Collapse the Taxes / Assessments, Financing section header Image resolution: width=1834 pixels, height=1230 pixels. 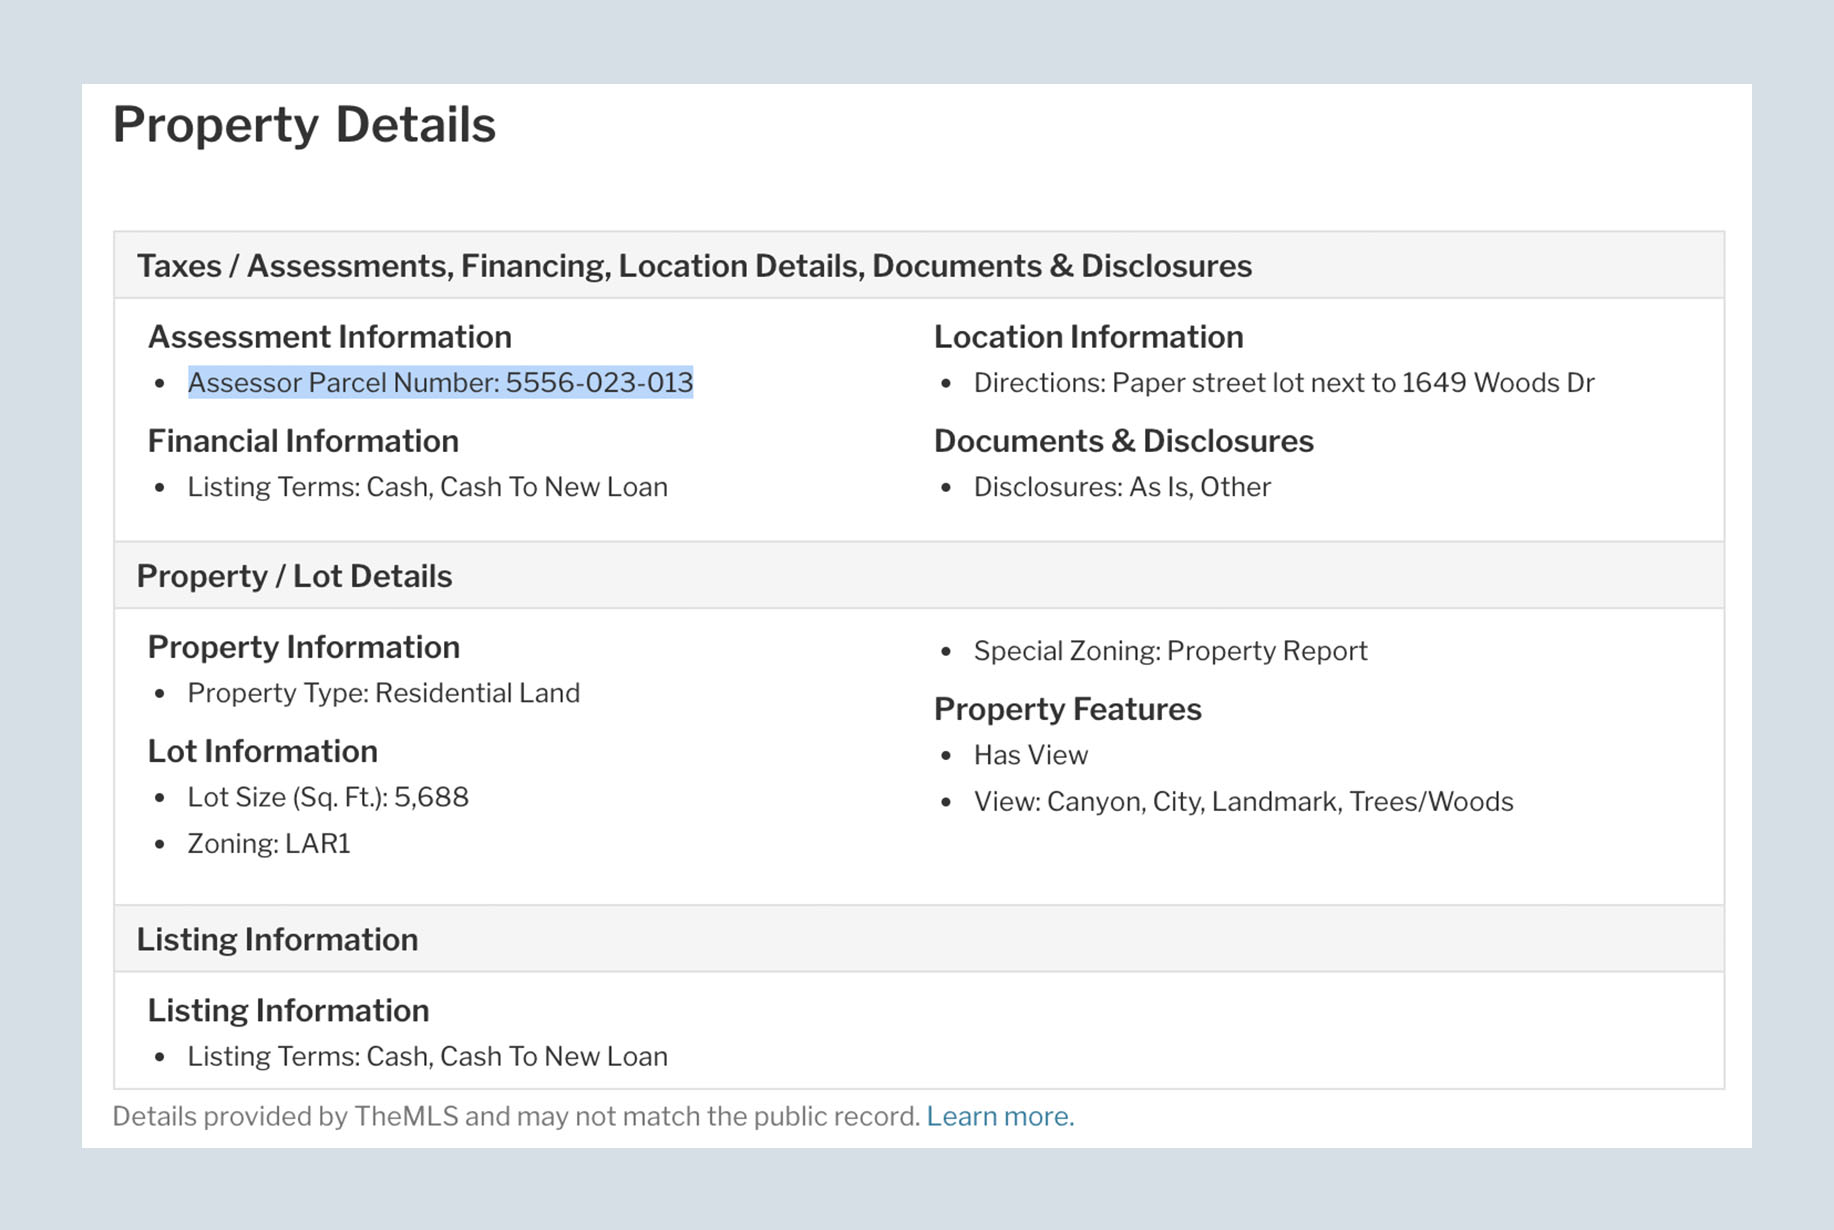pyautogui.click(x=694, y=266)
